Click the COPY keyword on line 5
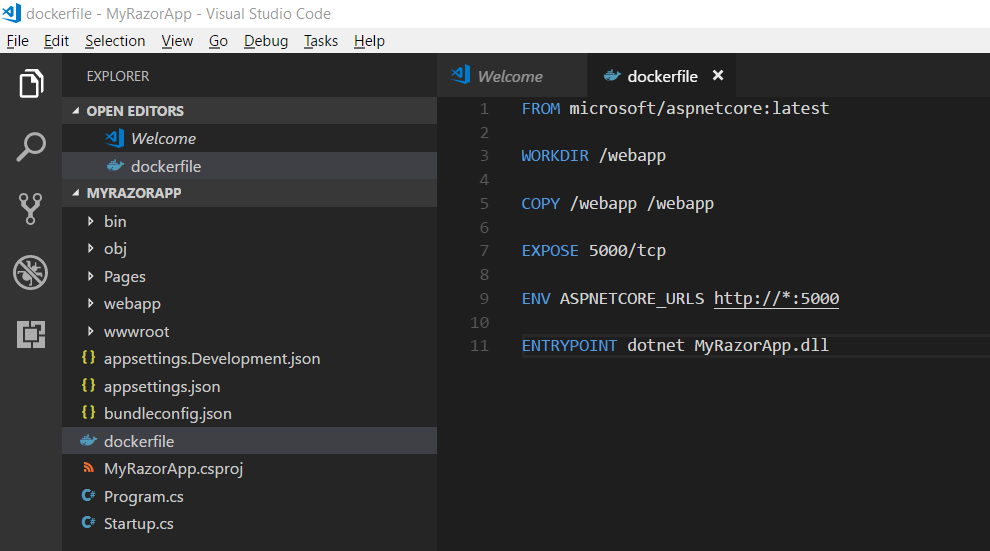This screenshot has height=551, width=990. 540,203
